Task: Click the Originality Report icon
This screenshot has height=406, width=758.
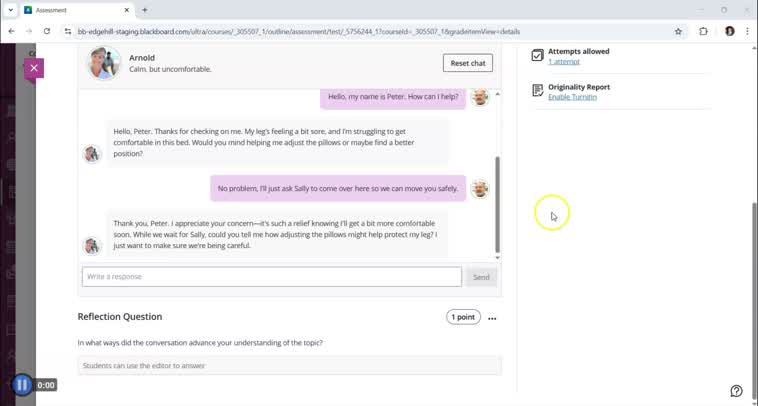Action: coord(538,90)
